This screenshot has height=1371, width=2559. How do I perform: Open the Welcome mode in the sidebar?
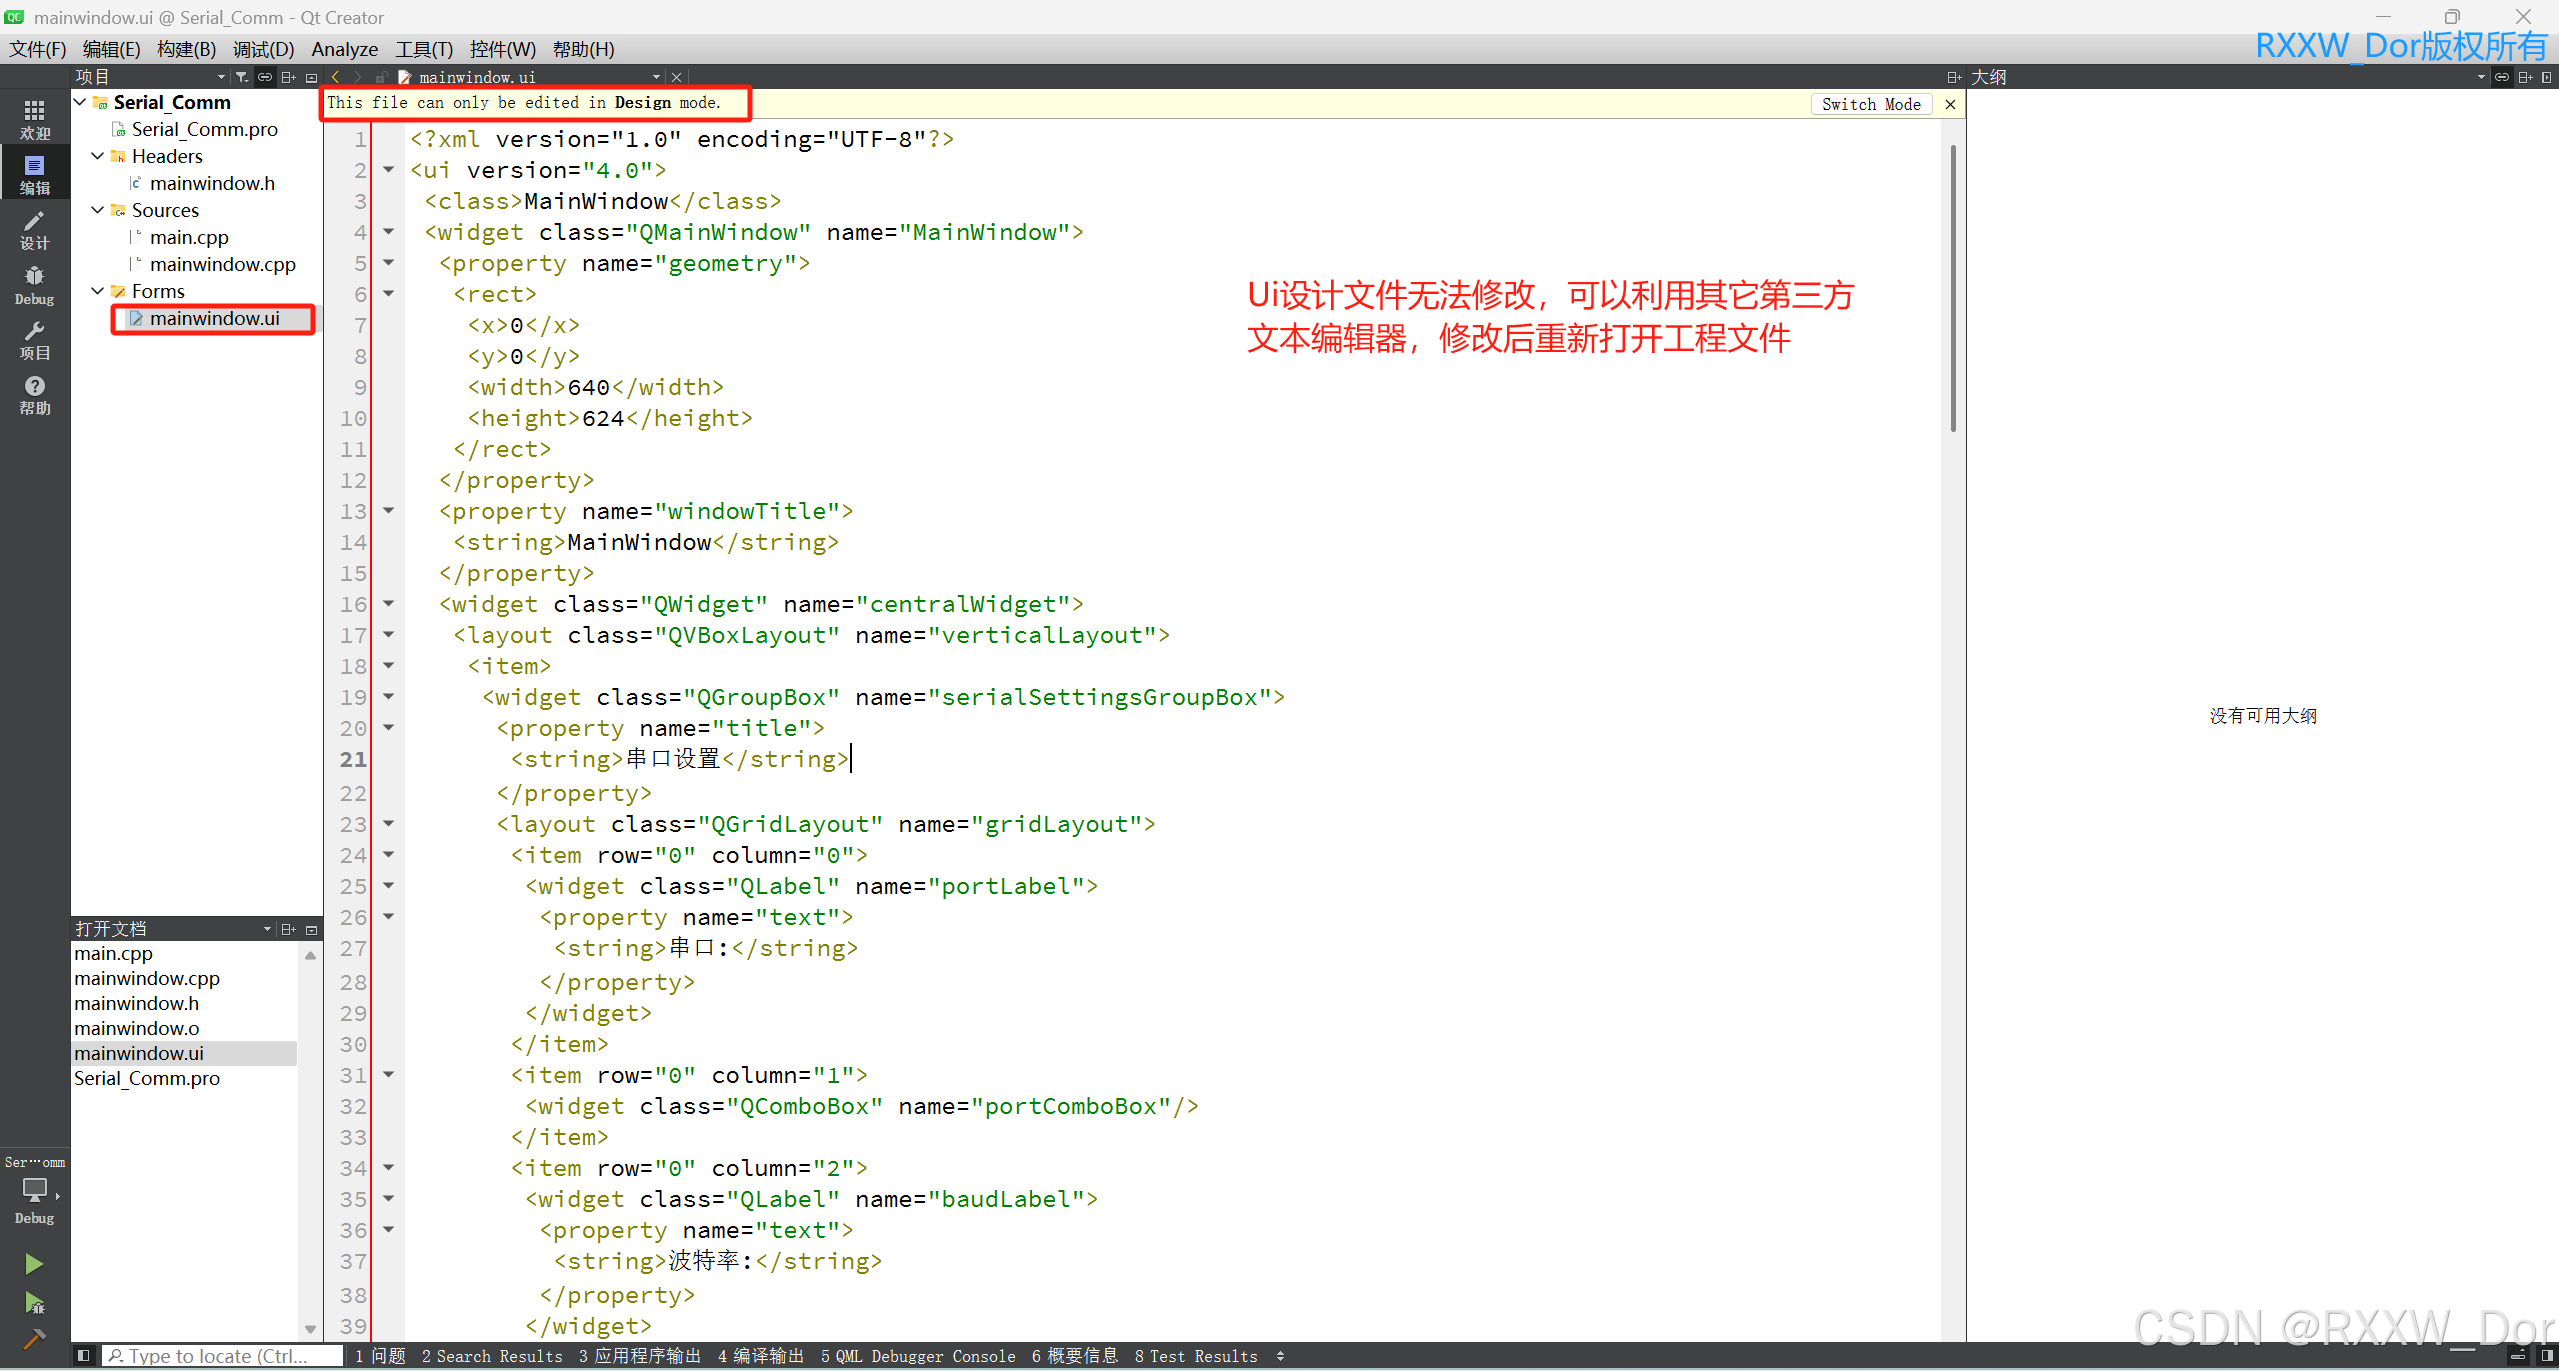point(34,119)
